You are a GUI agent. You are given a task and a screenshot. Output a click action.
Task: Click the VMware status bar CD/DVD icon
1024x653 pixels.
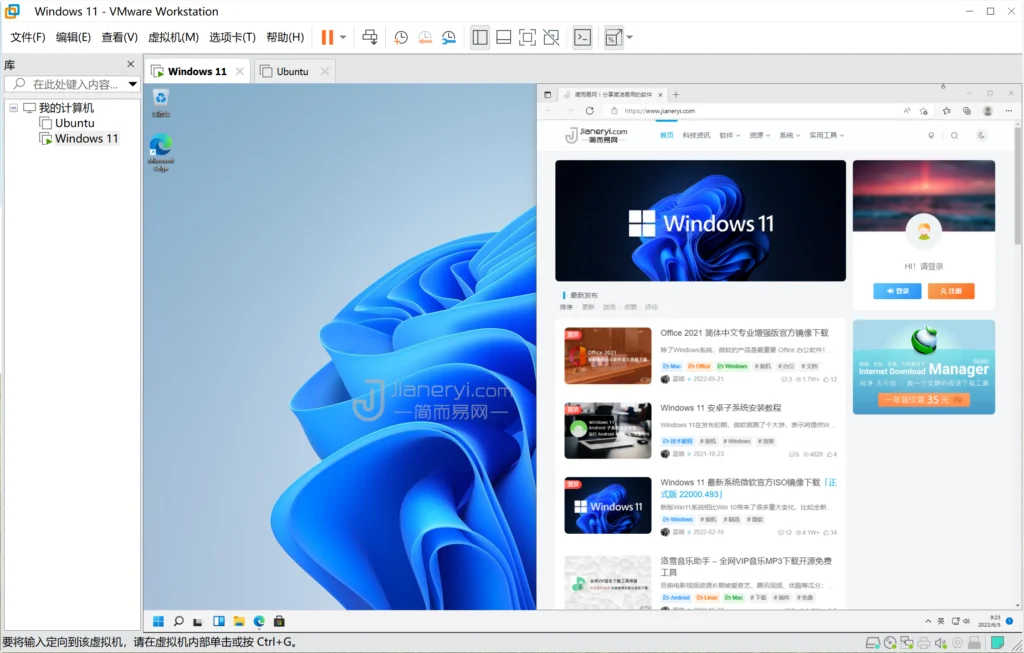pyautogui.click(x=889, y=643)
